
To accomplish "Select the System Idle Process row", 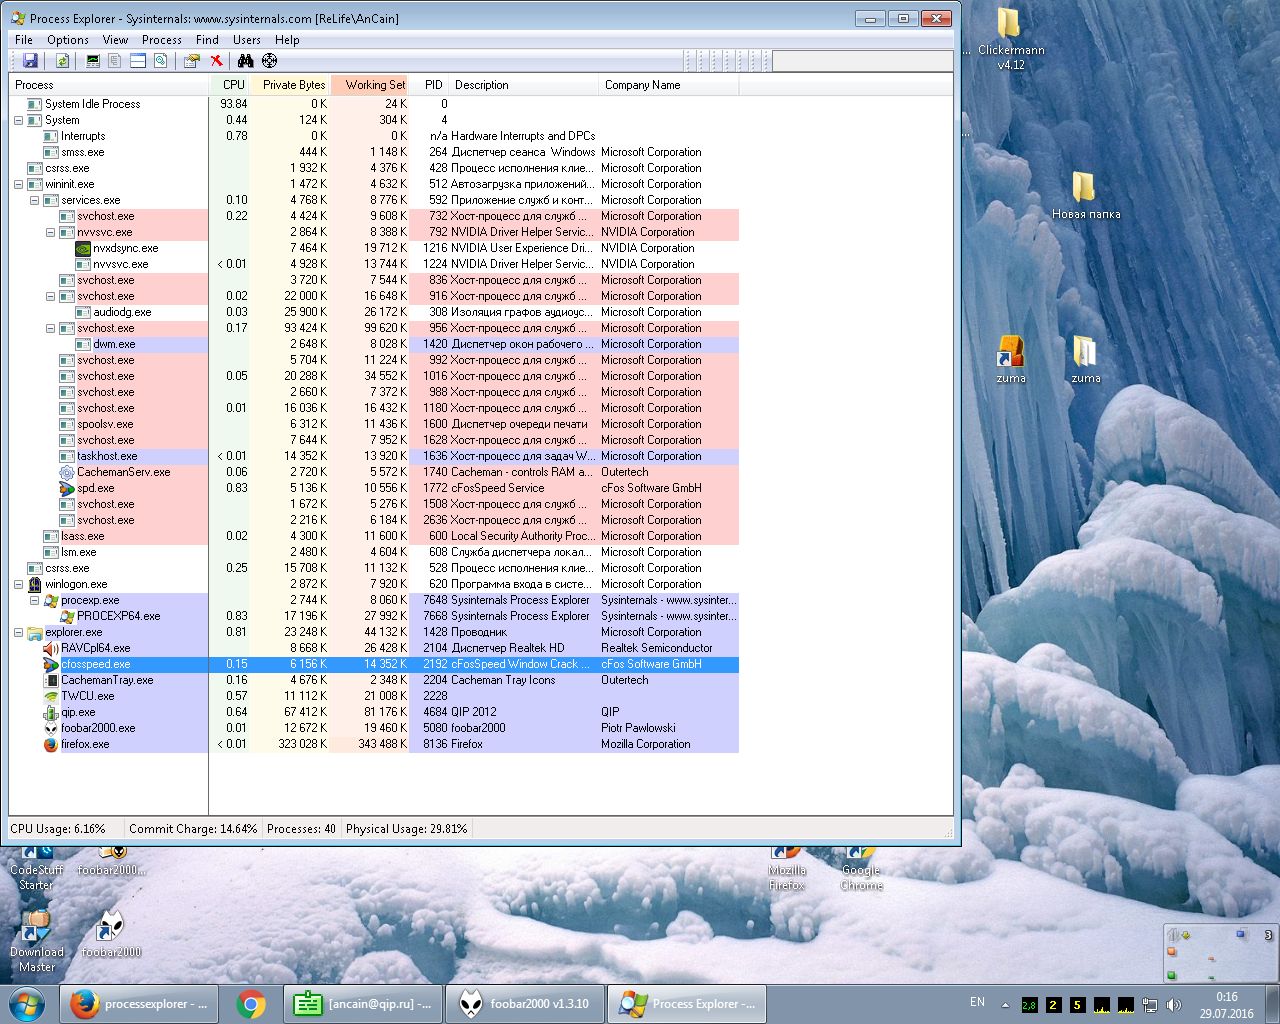I will pyautogui.click(x=374, y=104).
